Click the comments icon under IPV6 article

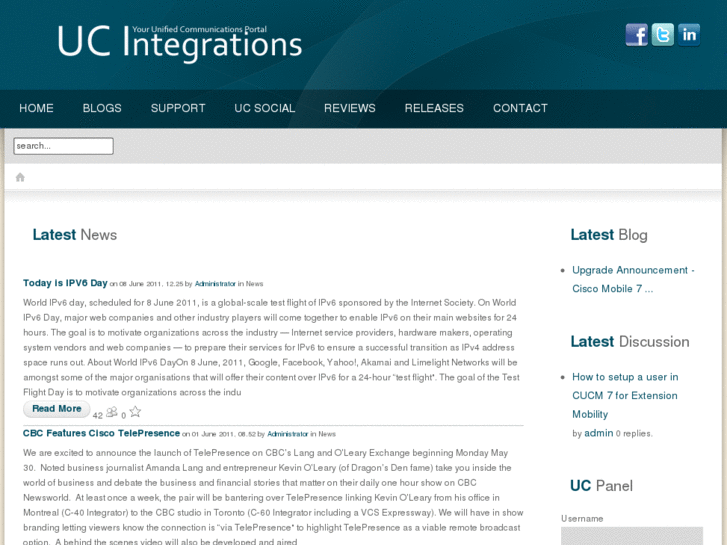(x=112, y=412)
